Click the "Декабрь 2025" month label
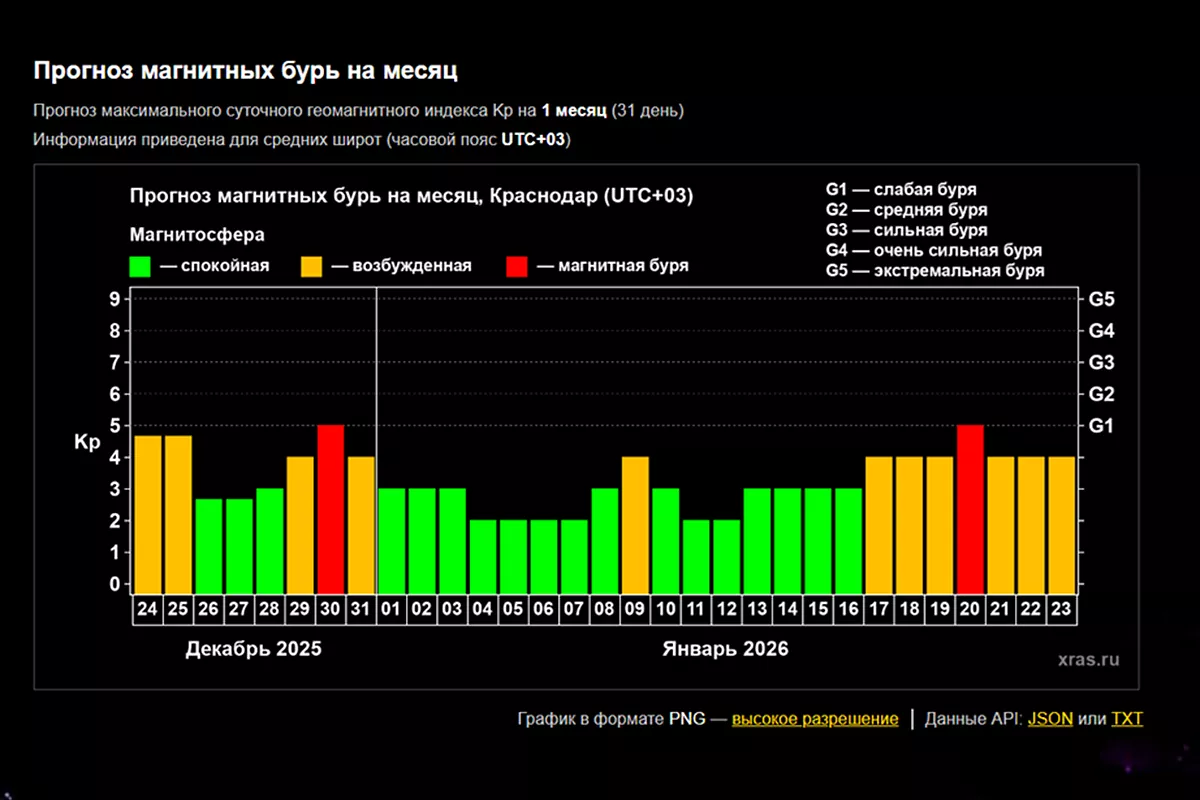Image resolution: width=1200 pixels, height=800 pixels. (x=253, y=649)
